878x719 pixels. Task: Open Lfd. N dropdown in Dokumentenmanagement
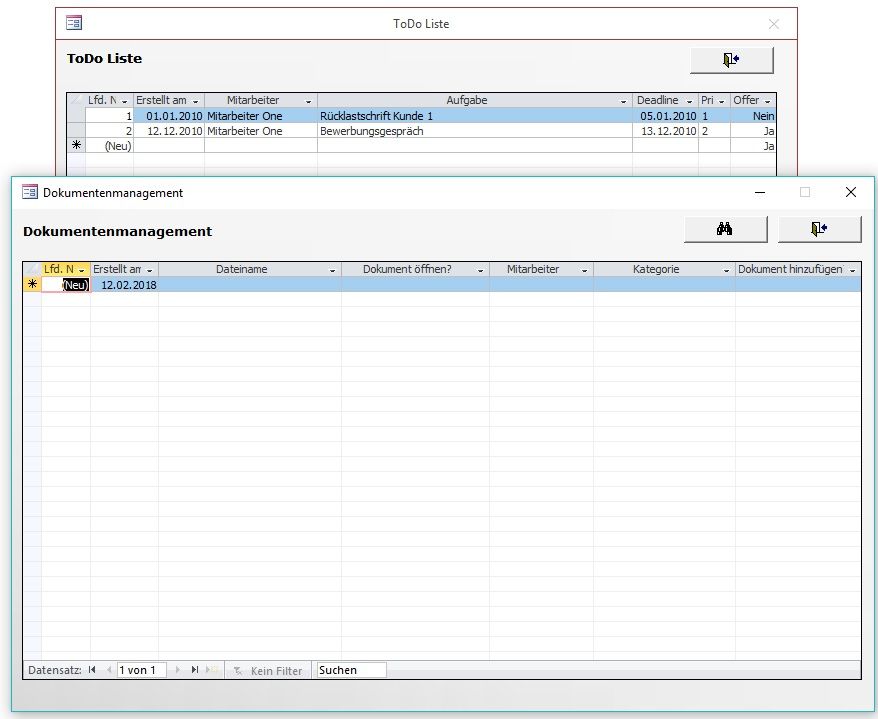(82, 270)
